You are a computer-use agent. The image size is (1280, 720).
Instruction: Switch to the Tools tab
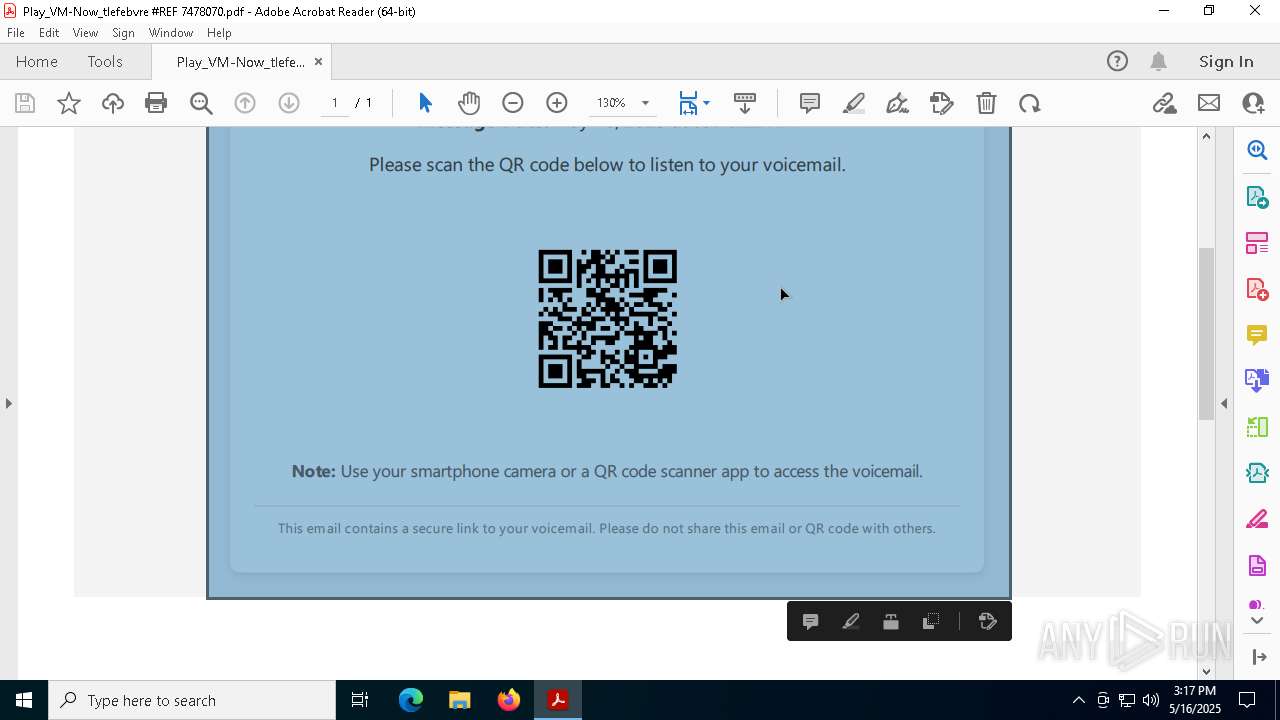click(x=105, y=62)
